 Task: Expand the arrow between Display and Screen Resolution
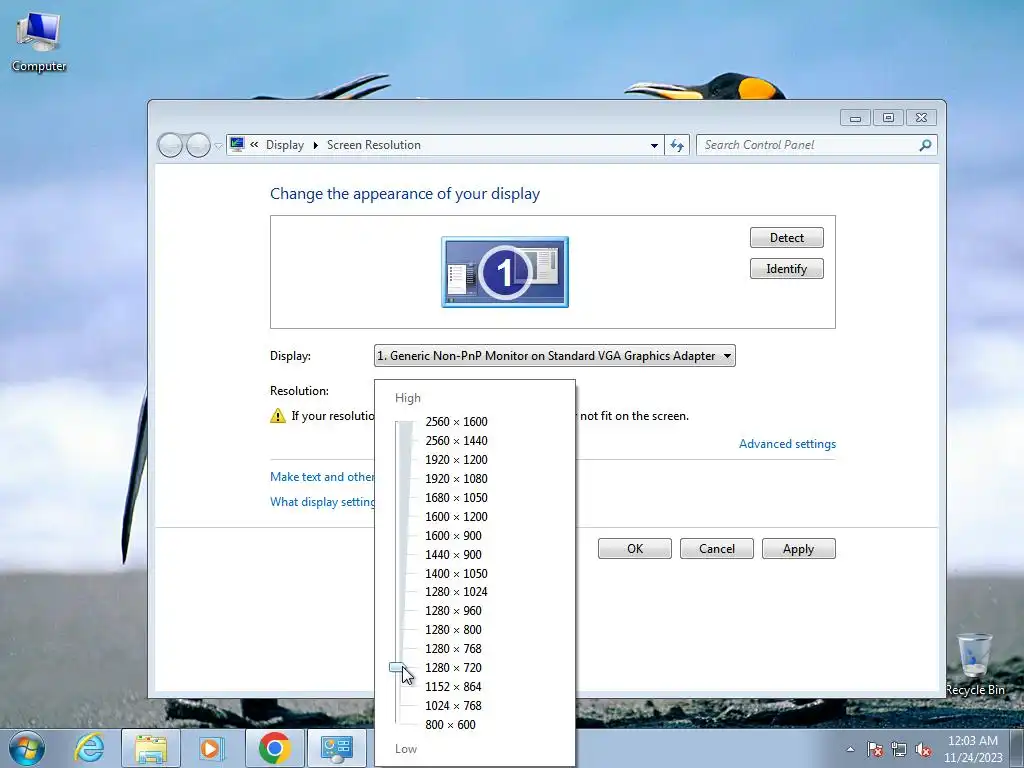click(315, 145)
